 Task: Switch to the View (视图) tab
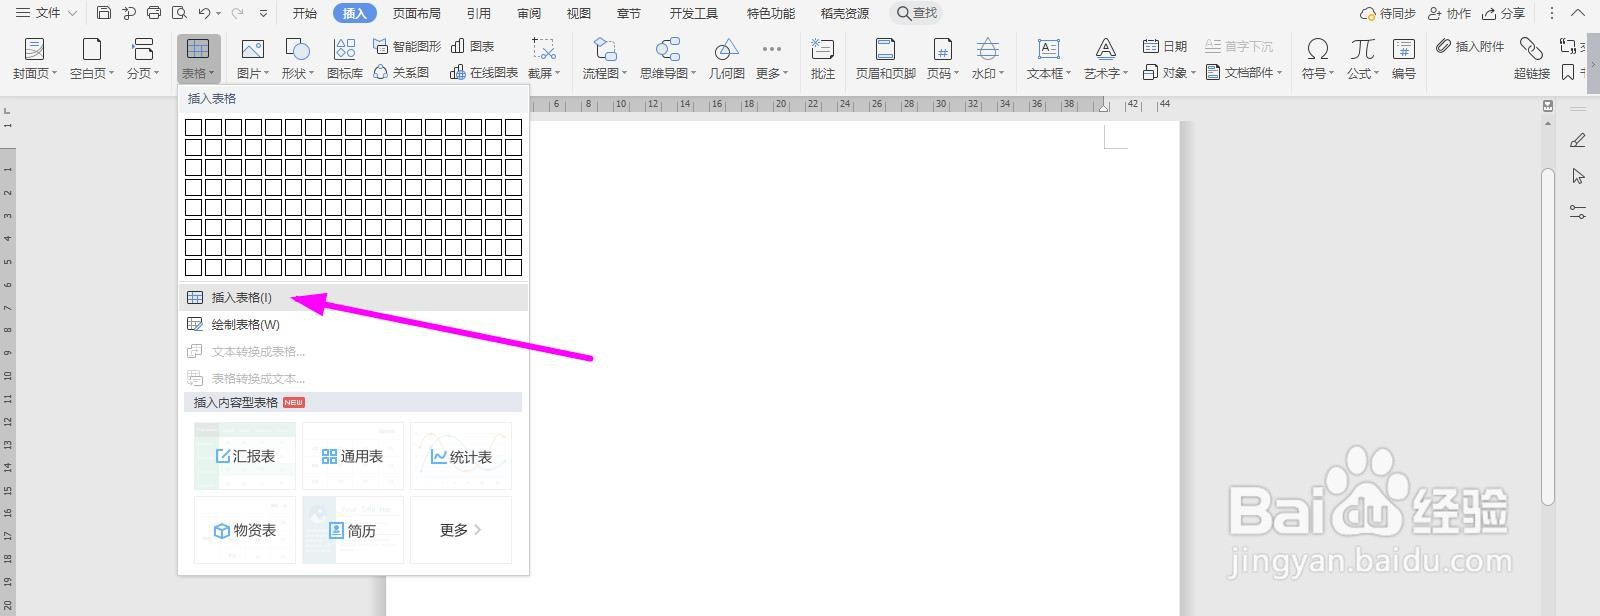coord(579,13)
